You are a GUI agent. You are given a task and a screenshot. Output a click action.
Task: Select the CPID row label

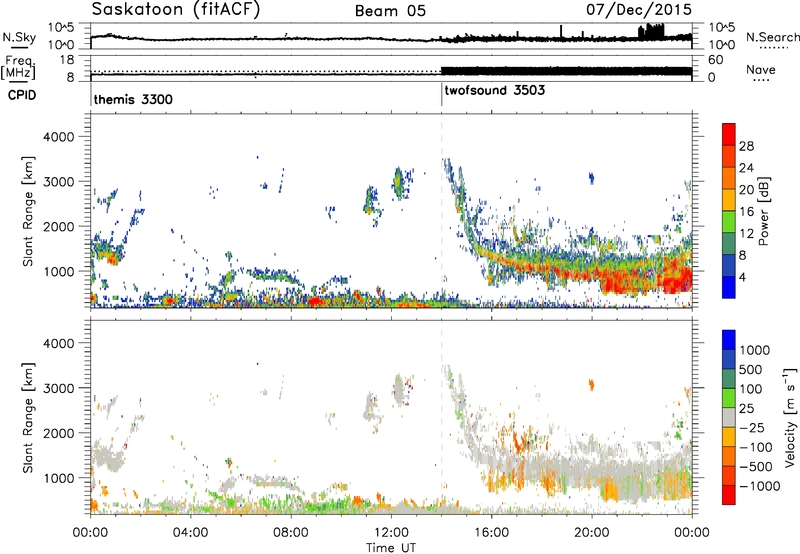tap(22, 95)
